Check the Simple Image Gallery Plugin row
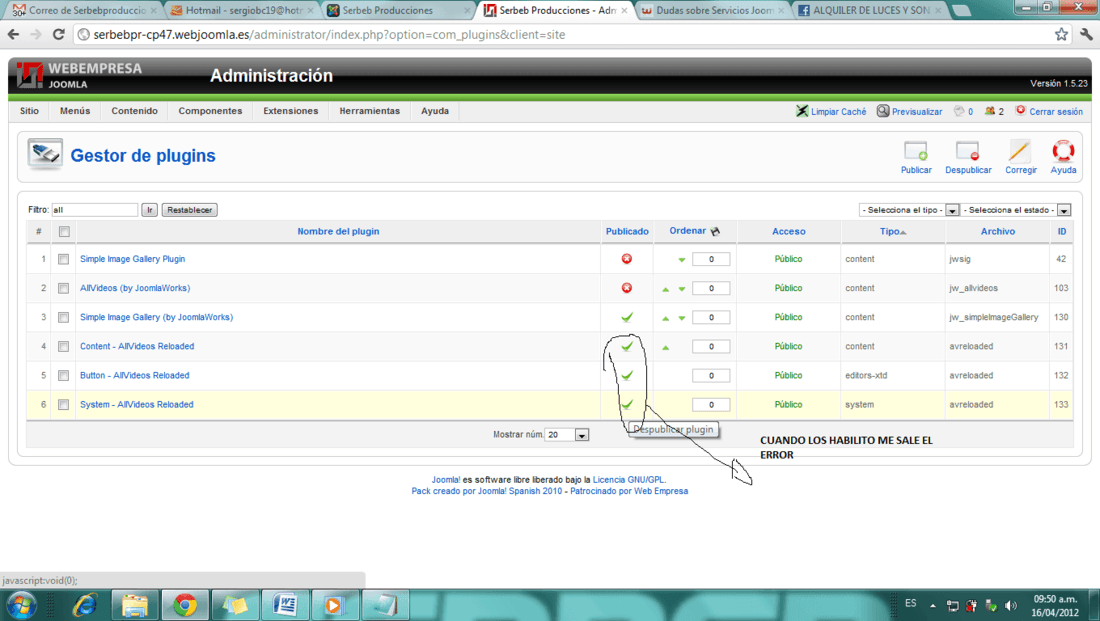This screenshot has height=621, width=1100. [64, 259]
